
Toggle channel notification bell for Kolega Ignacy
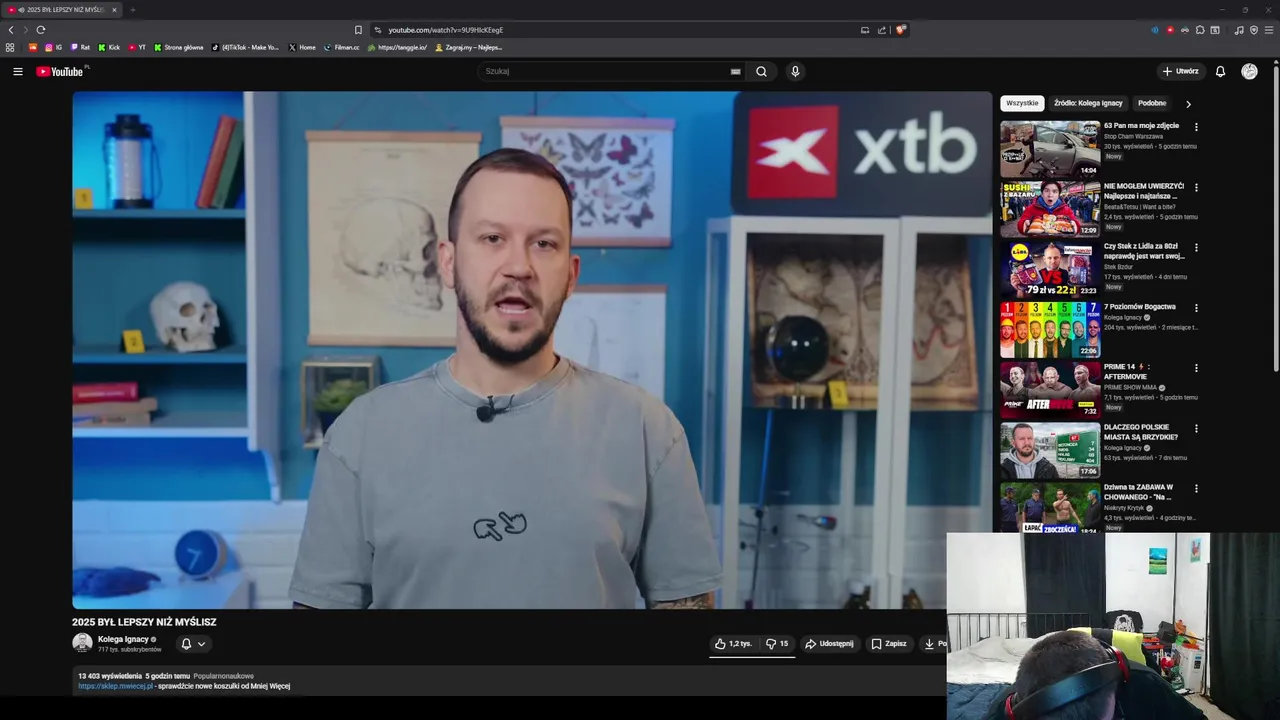coord(186,644)
